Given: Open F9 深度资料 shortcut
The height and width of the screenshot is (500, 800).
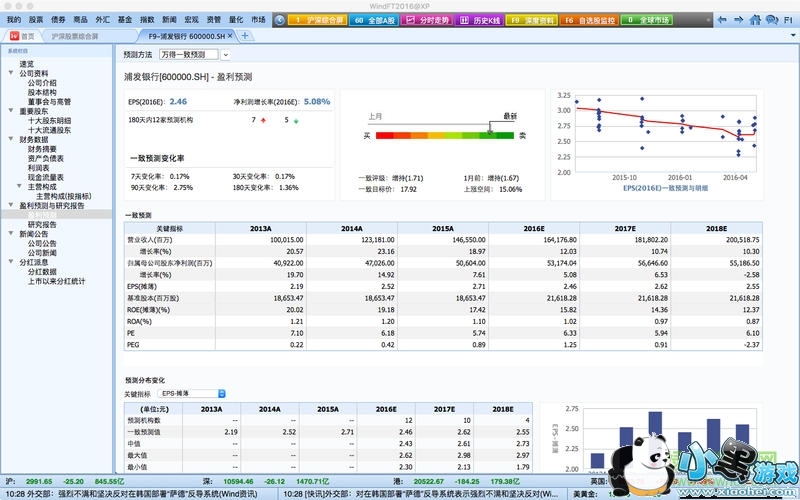Looking at the screenshot, I should click(532, 20).
